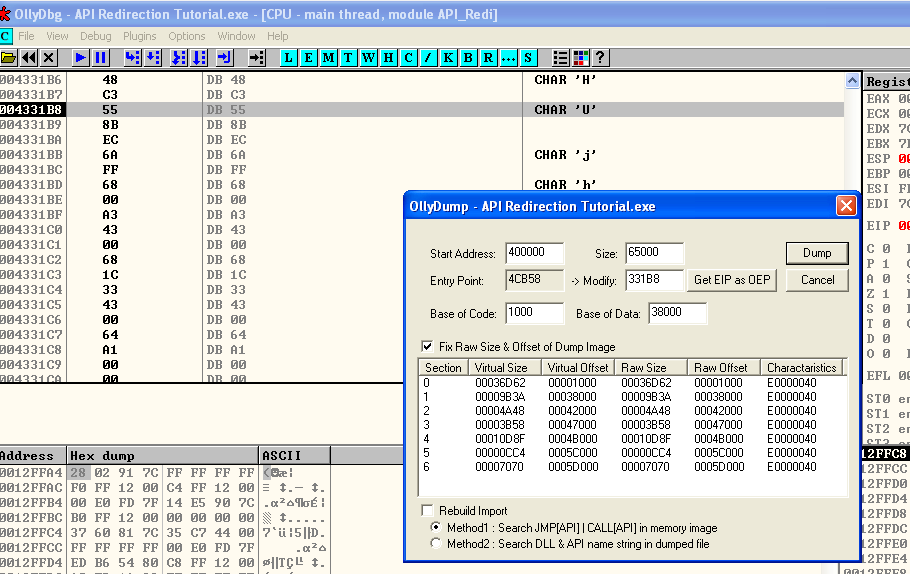This screenshot has height=574, width=910.
Task: Click the Virtual Size column header
Action: 504,367
